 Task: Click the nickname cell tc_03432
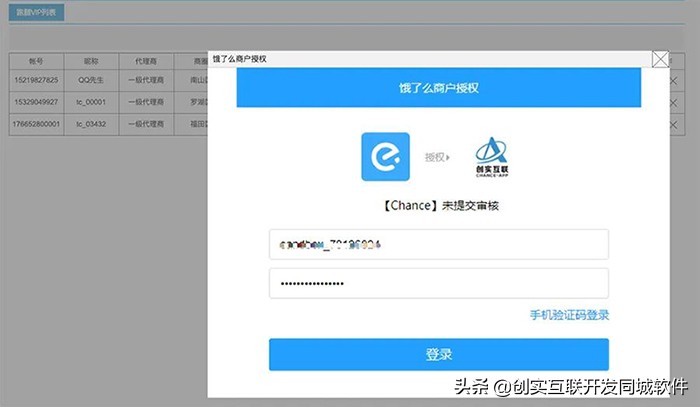point(91,124)
